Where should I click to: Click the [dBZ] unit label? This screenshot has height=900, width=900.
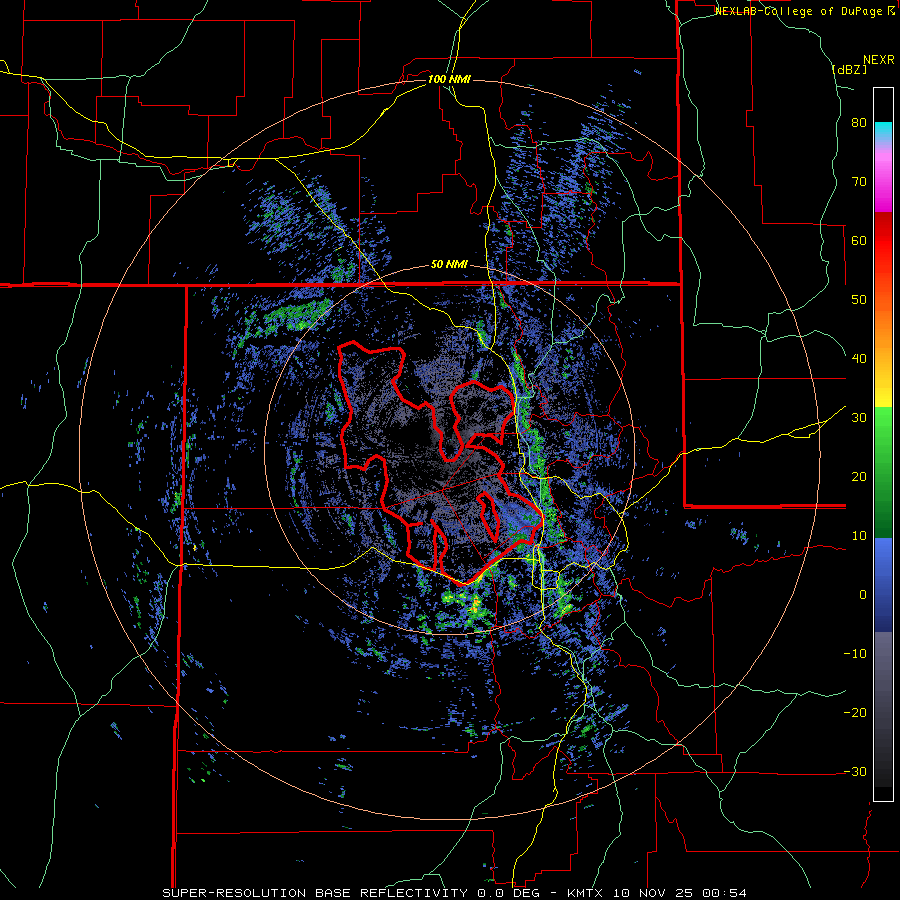pyautogui.click(x=848, y=70)
